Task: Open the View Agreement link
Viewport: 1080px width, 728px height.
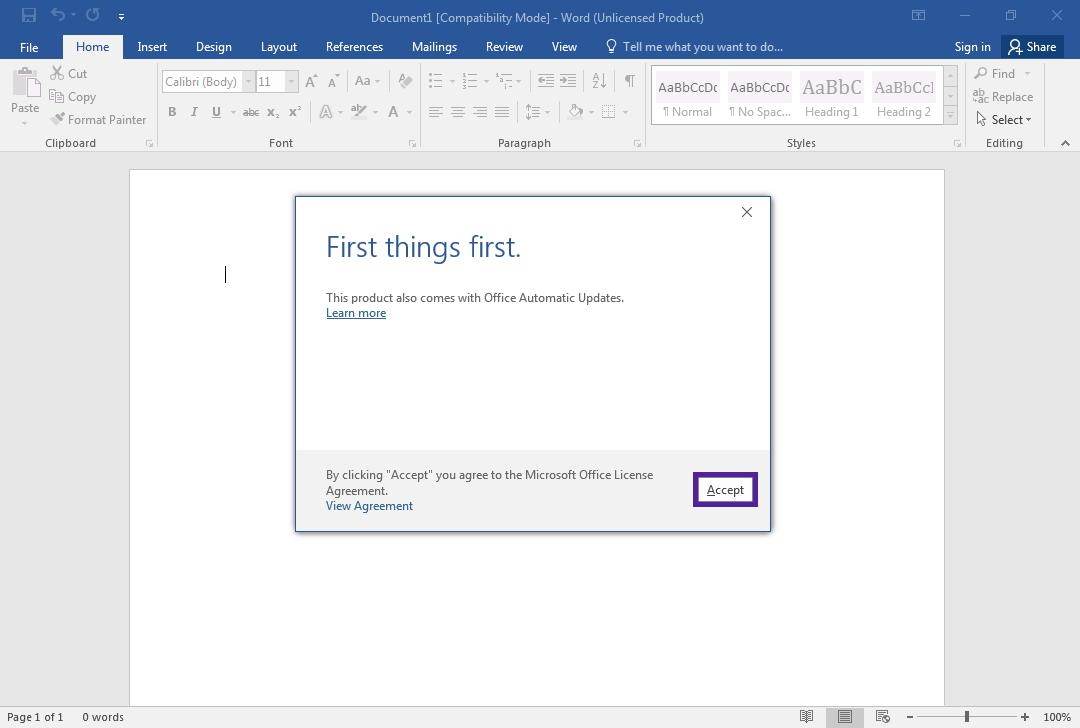Action: (369, 506)
